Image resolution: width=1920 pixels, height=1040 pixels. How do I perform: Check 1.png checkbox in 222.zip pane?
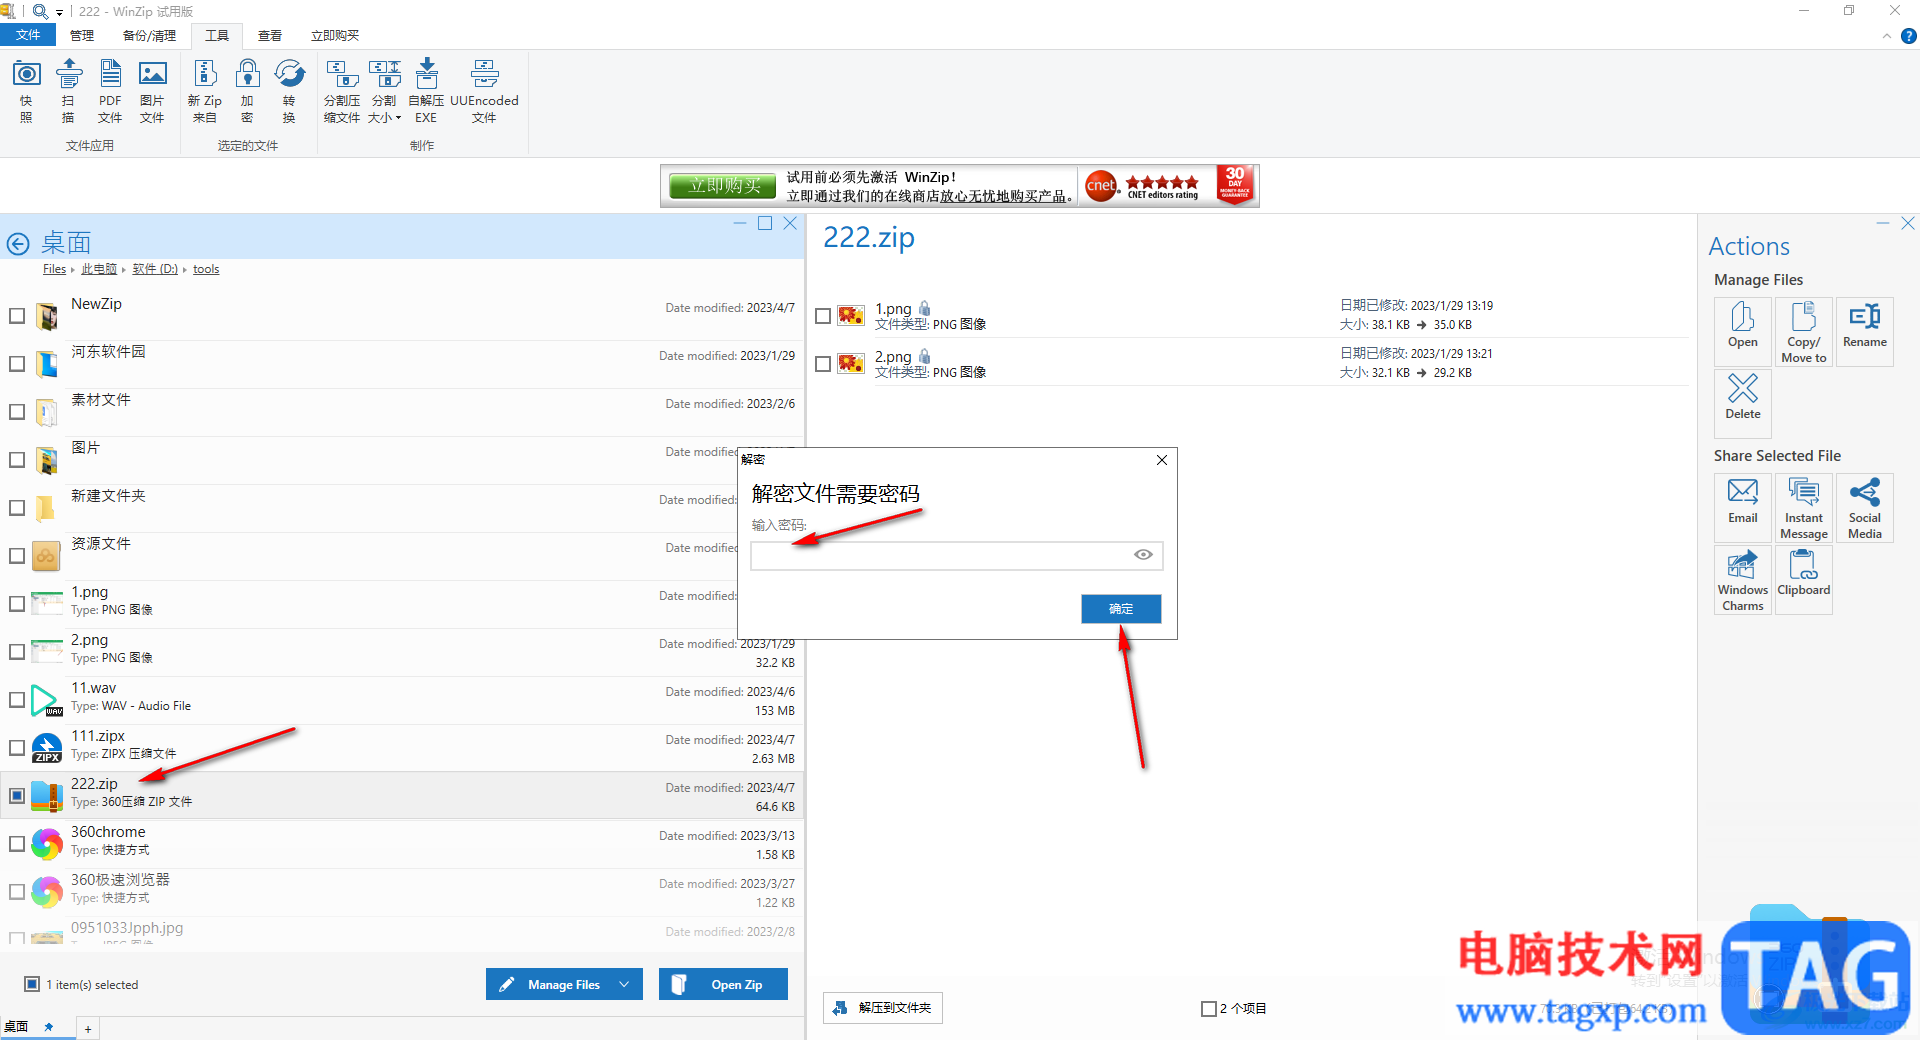[823, 316]
